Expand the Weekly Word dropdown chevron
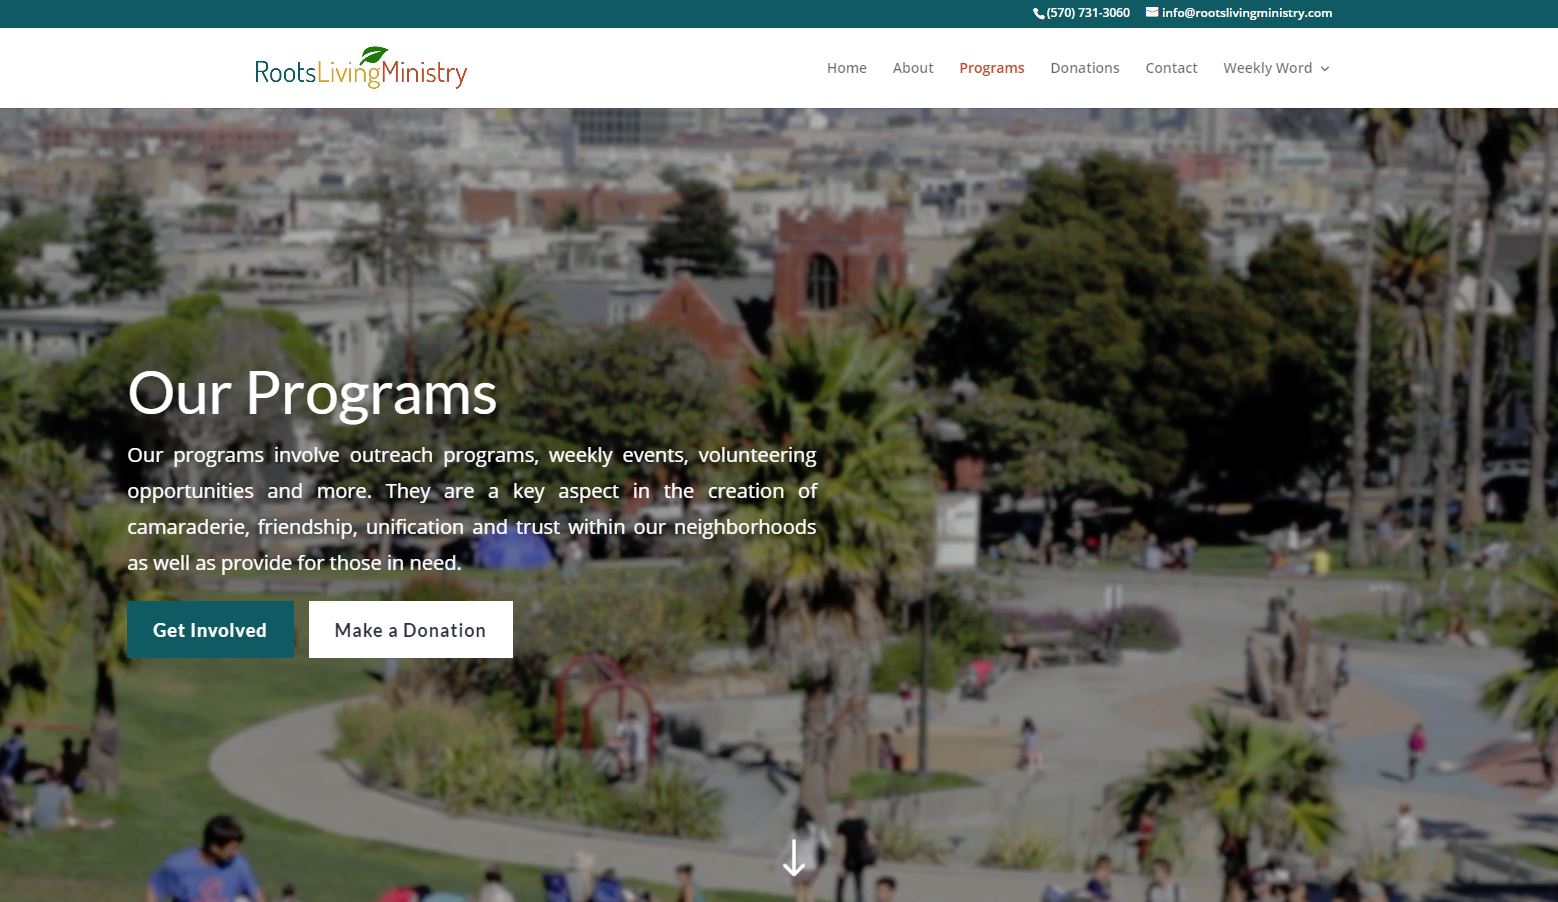This screenshot has height=902, width=1558. click(1325, 69)
